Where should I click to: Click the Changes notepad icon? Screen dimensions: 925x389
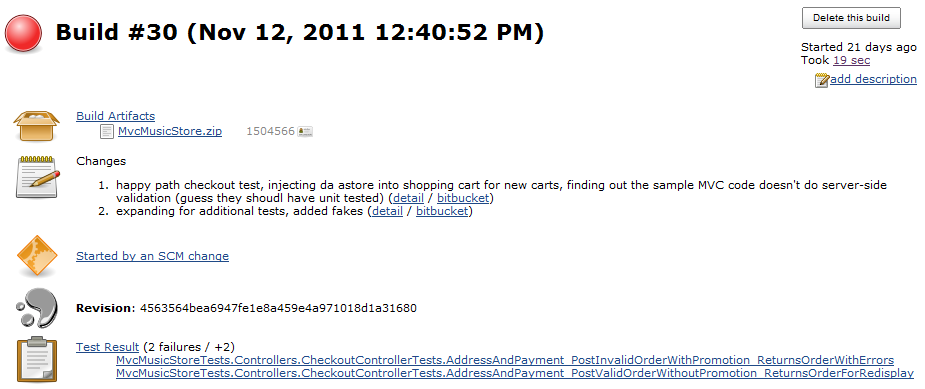[x=37, y=176]
